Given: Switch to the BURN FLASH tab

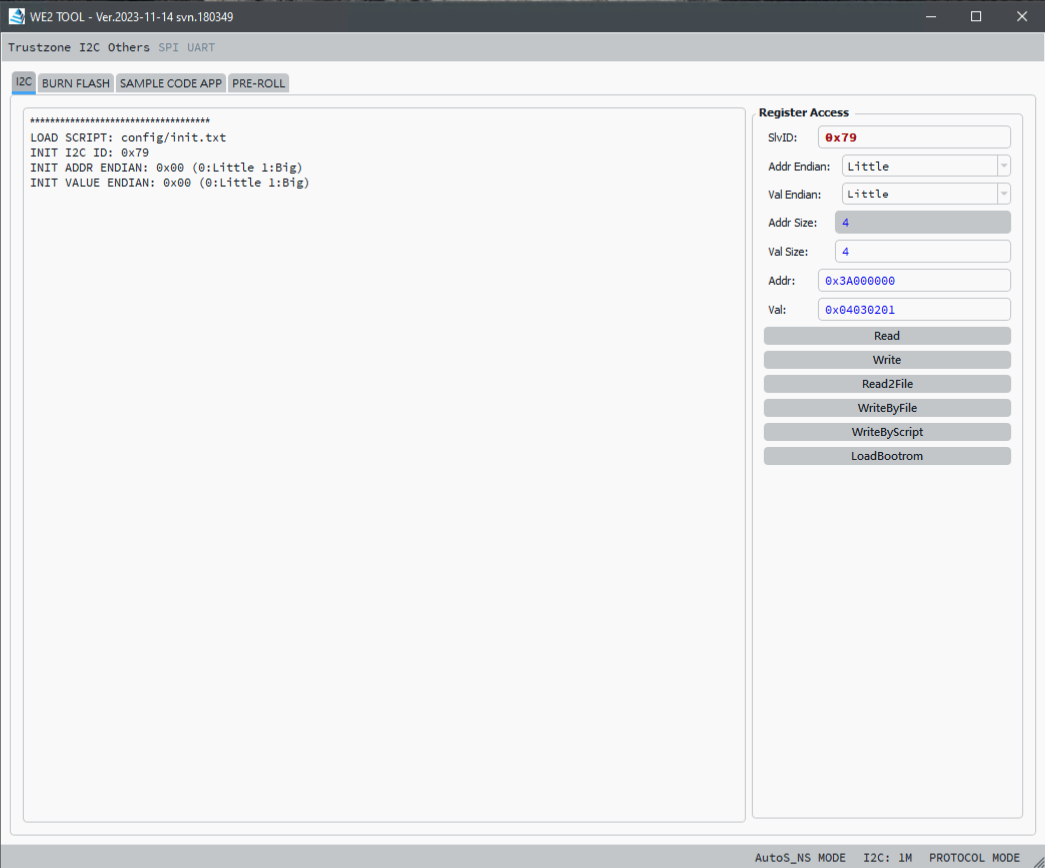Looking at the screenshot, I should (76, 83).
